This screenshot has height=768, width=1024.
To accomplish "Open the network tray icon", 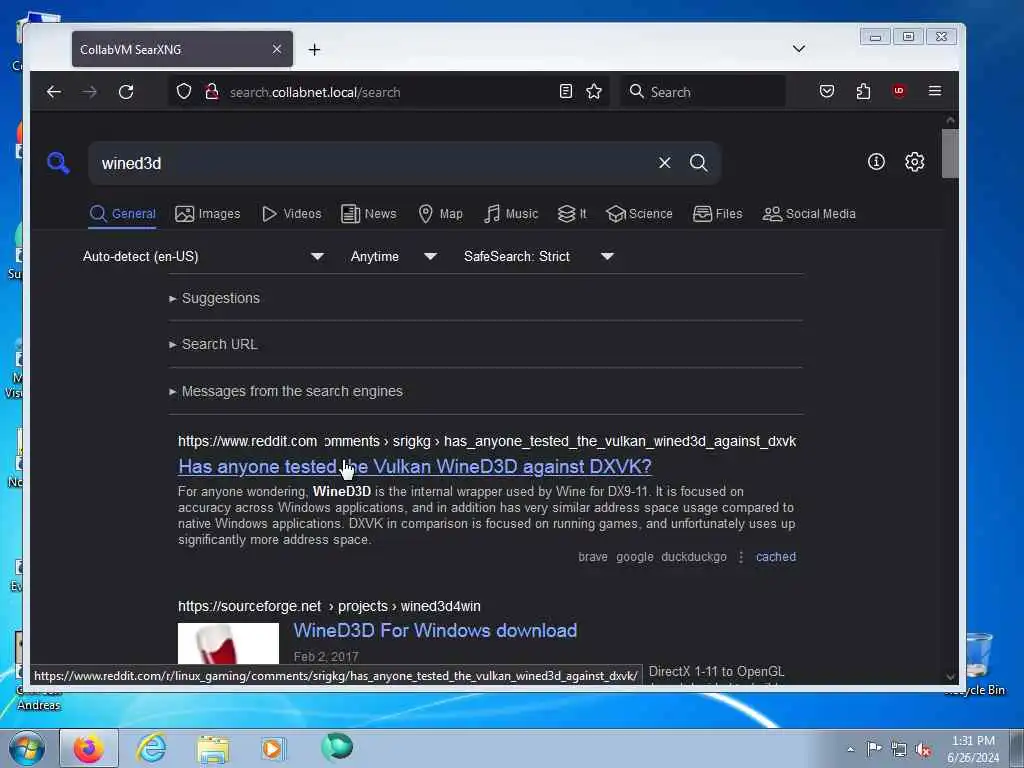I will tap(899, 750).
